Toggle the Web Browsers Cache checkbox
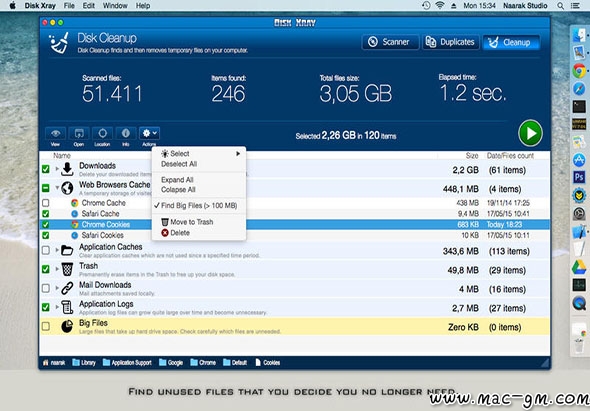Viewport: 590px width, 411px height. pos(46,188)
